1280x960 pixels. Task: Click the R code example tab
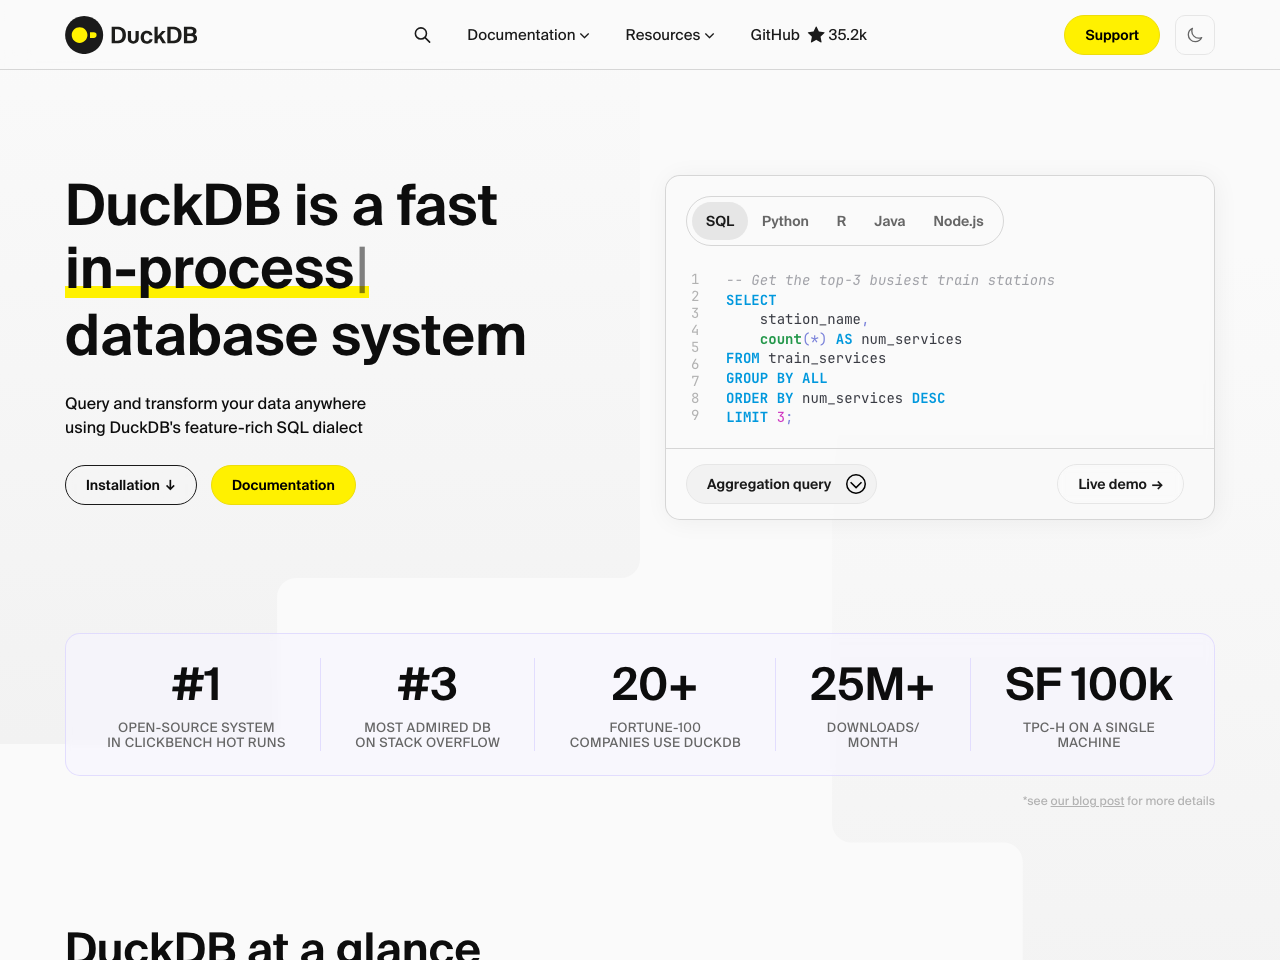[841, 220]
